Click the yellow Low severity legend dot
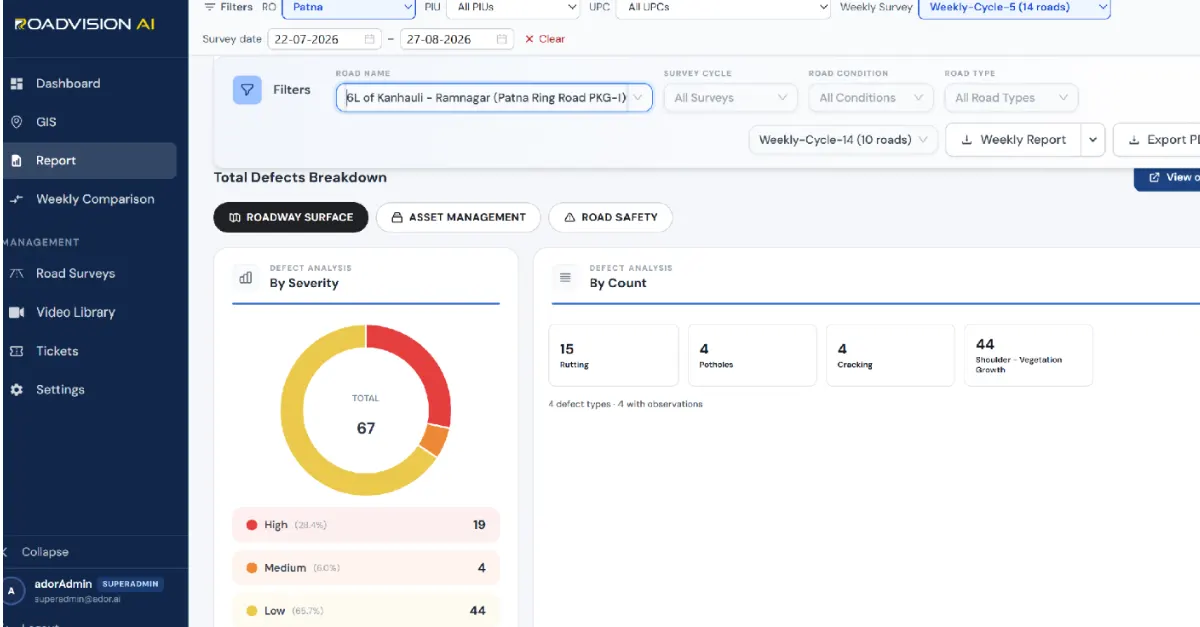1200x627 pixels. click(x=252, y=611)
